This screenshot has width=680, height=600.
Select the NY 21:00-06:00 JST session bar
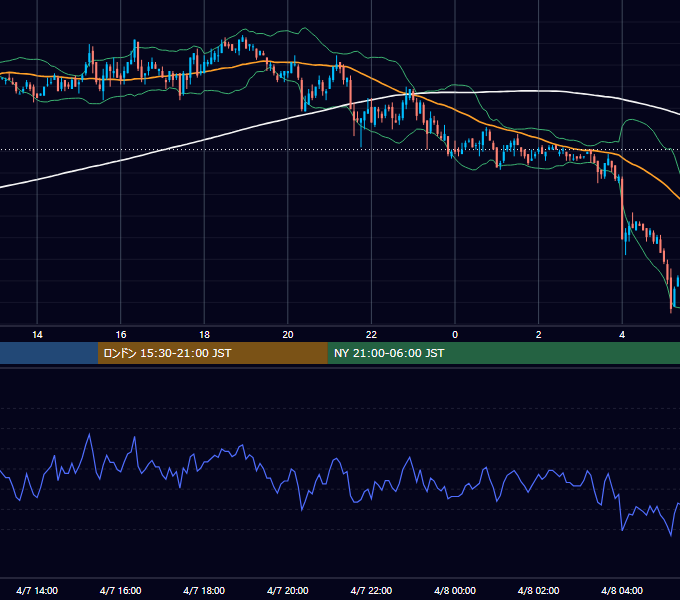point(503,353)
